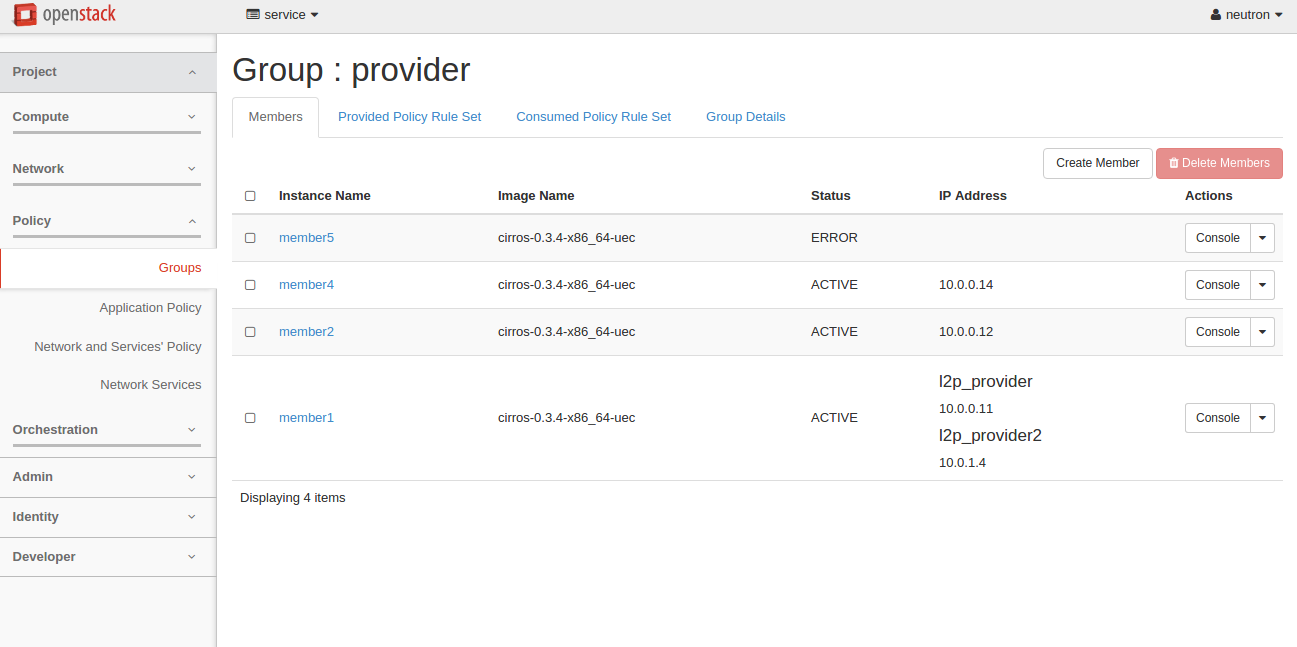The height and width of the screenshot is (647, 1297).
Task: Click the IP address 10.0.0.12
Action: (966, 332)
